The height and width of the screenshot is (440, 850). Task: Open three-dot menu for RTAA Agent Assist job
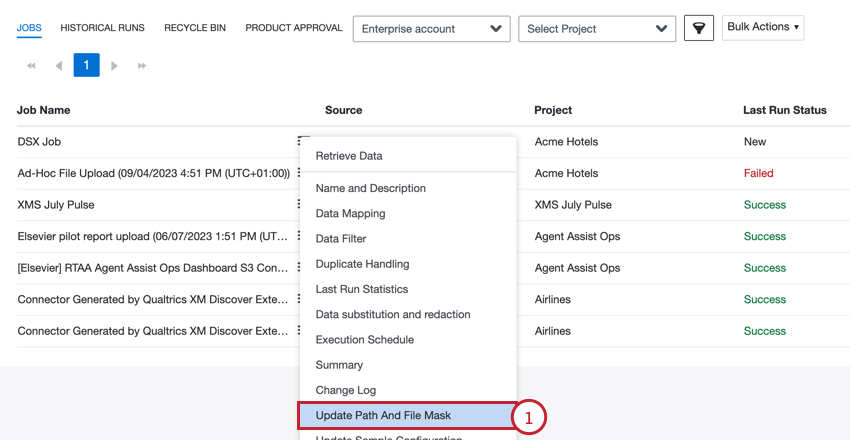click(x=299, y=268)
